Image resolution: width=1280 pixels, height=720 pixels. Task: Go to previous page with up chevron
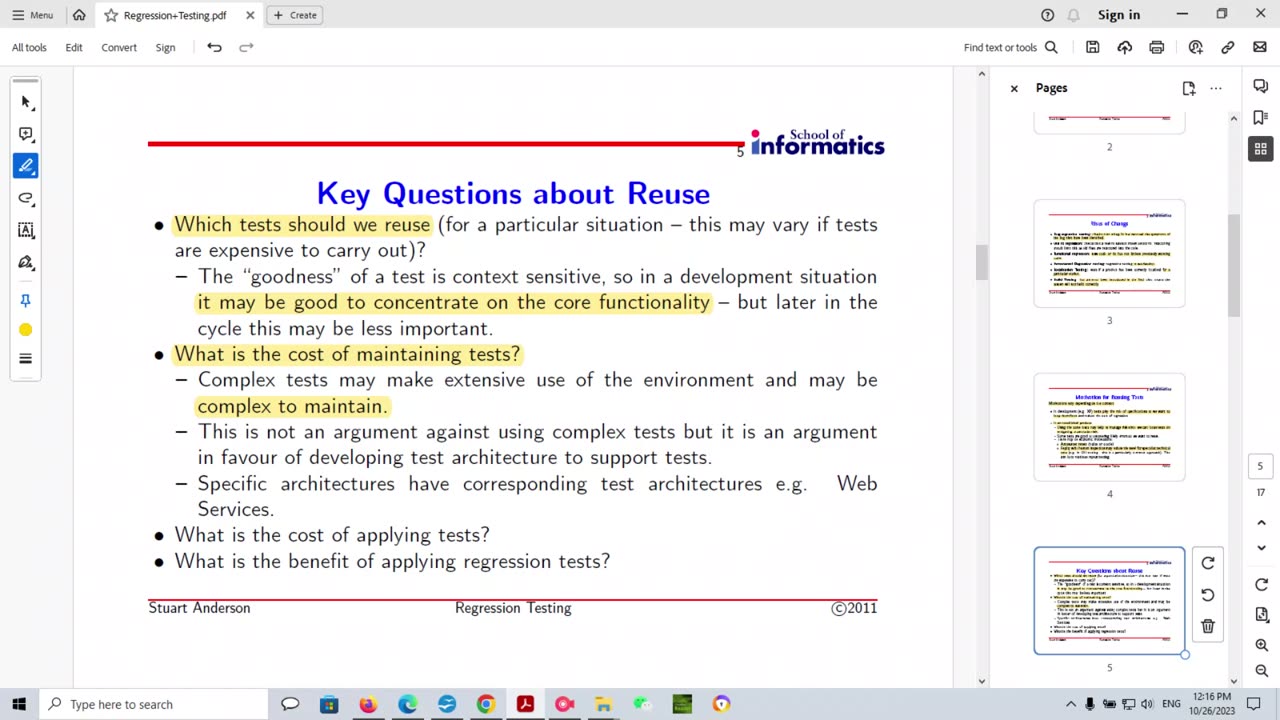[x=1260, y=523]
